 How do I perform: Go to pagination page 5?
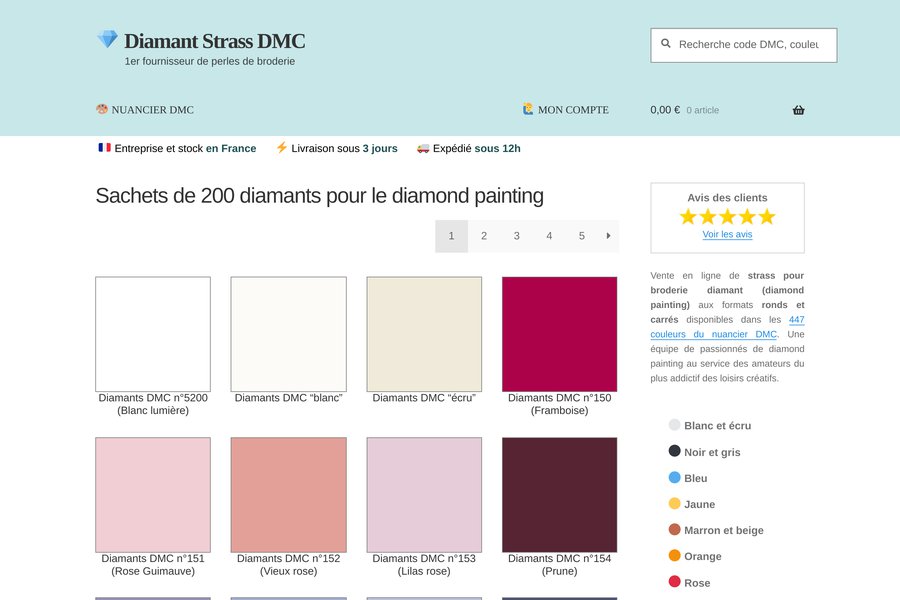581,236
